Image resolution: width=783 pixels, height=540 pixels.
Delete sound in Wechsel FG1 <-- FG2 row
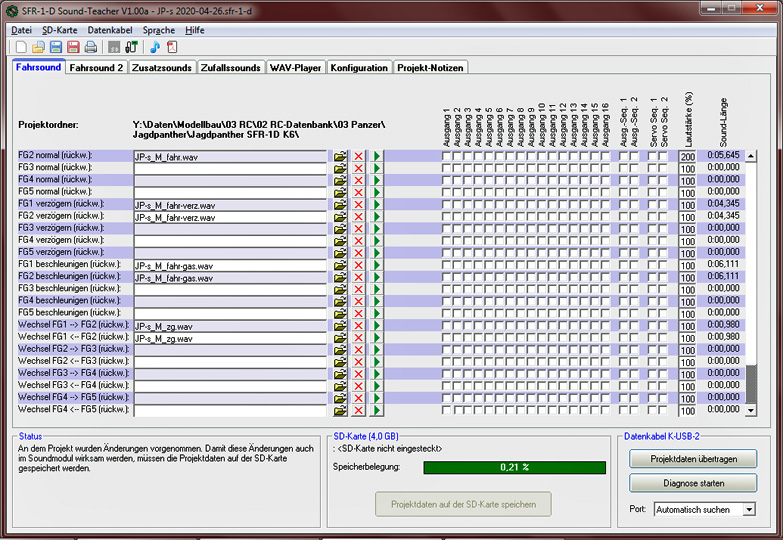click(358, 338)
